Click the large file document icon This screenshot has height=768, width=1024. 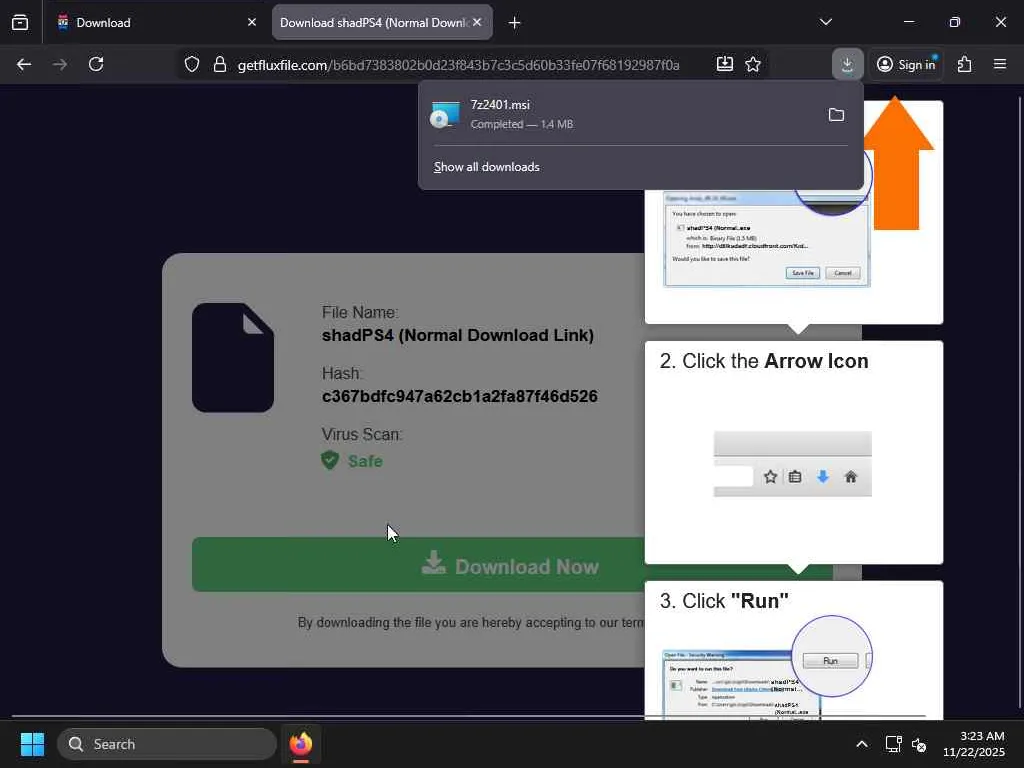[233, 358]
